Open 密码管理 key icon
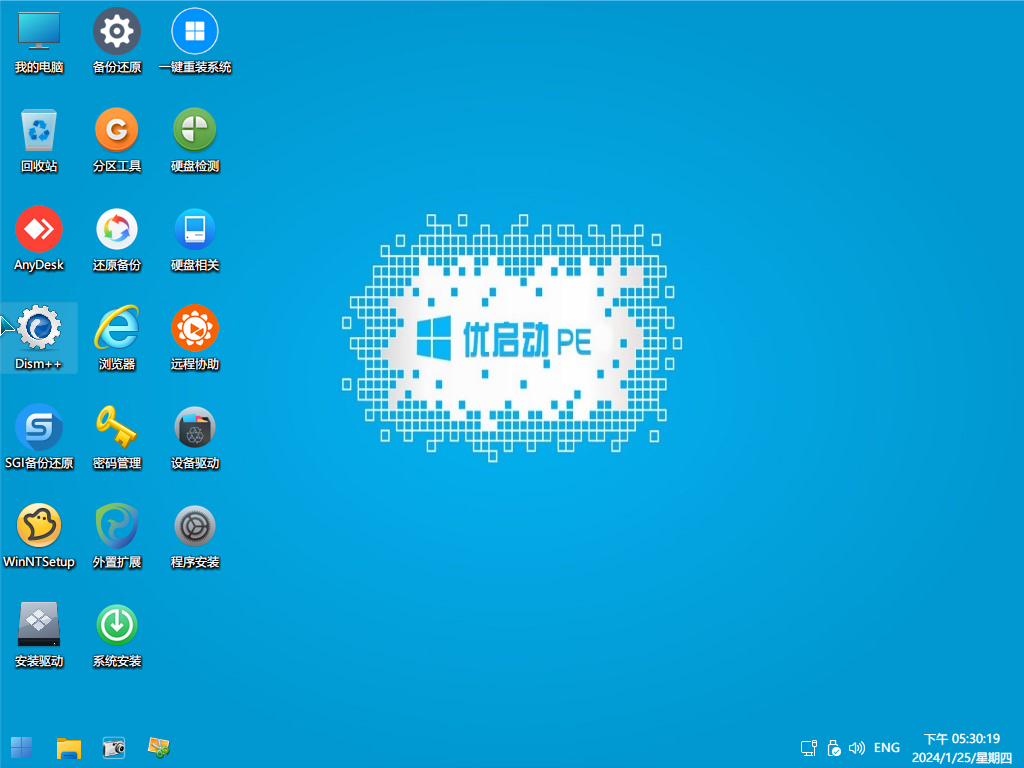The width and height of the screenshot is (1024, 768). coord(116,437)
